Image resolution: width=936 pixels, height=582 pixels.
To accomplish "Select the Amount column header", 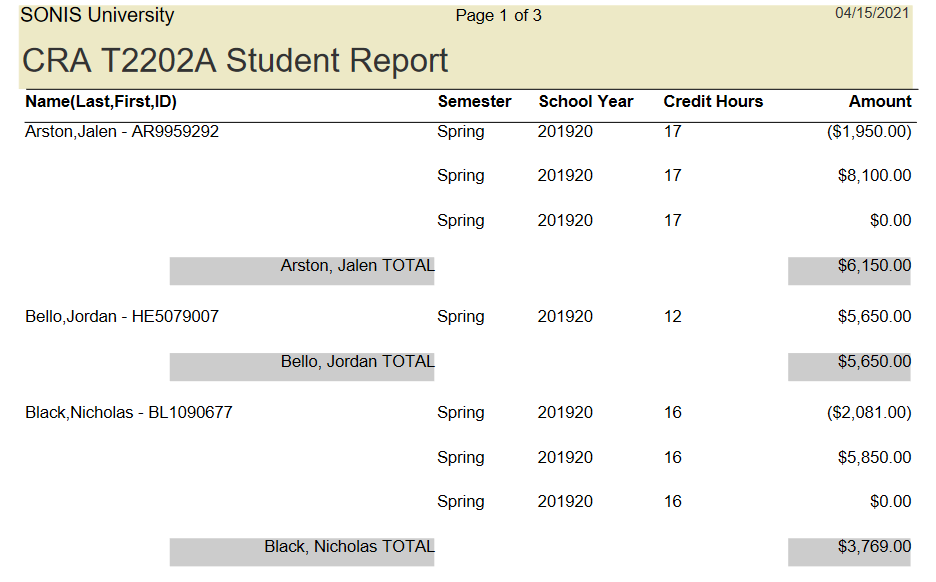I will click(880, 102).
